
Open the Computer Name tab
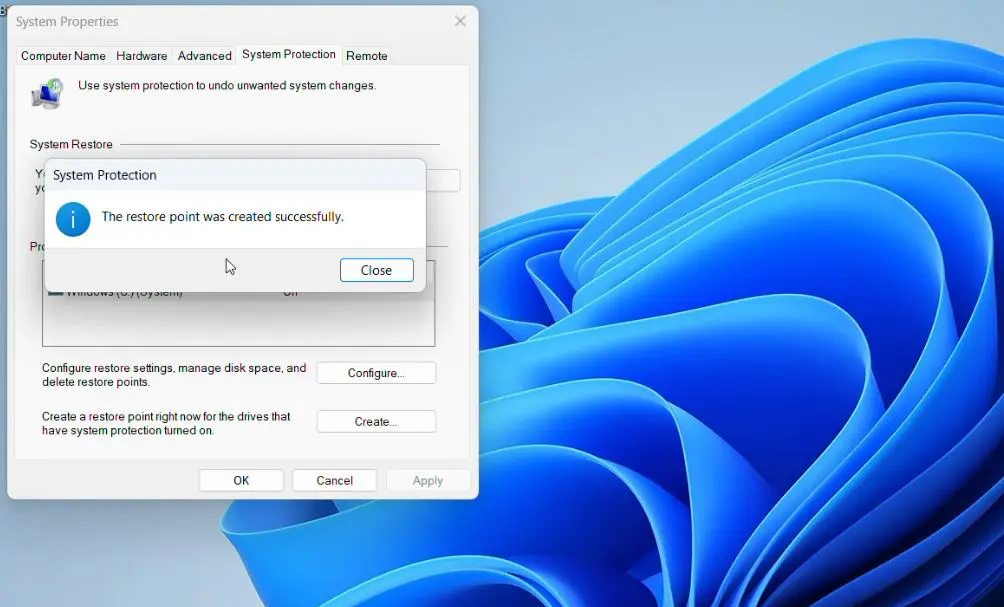[62, 56]
